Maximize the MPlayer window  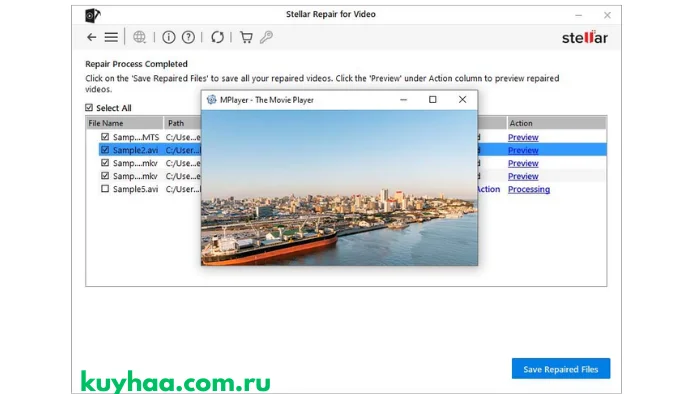(x=433, y=100)
